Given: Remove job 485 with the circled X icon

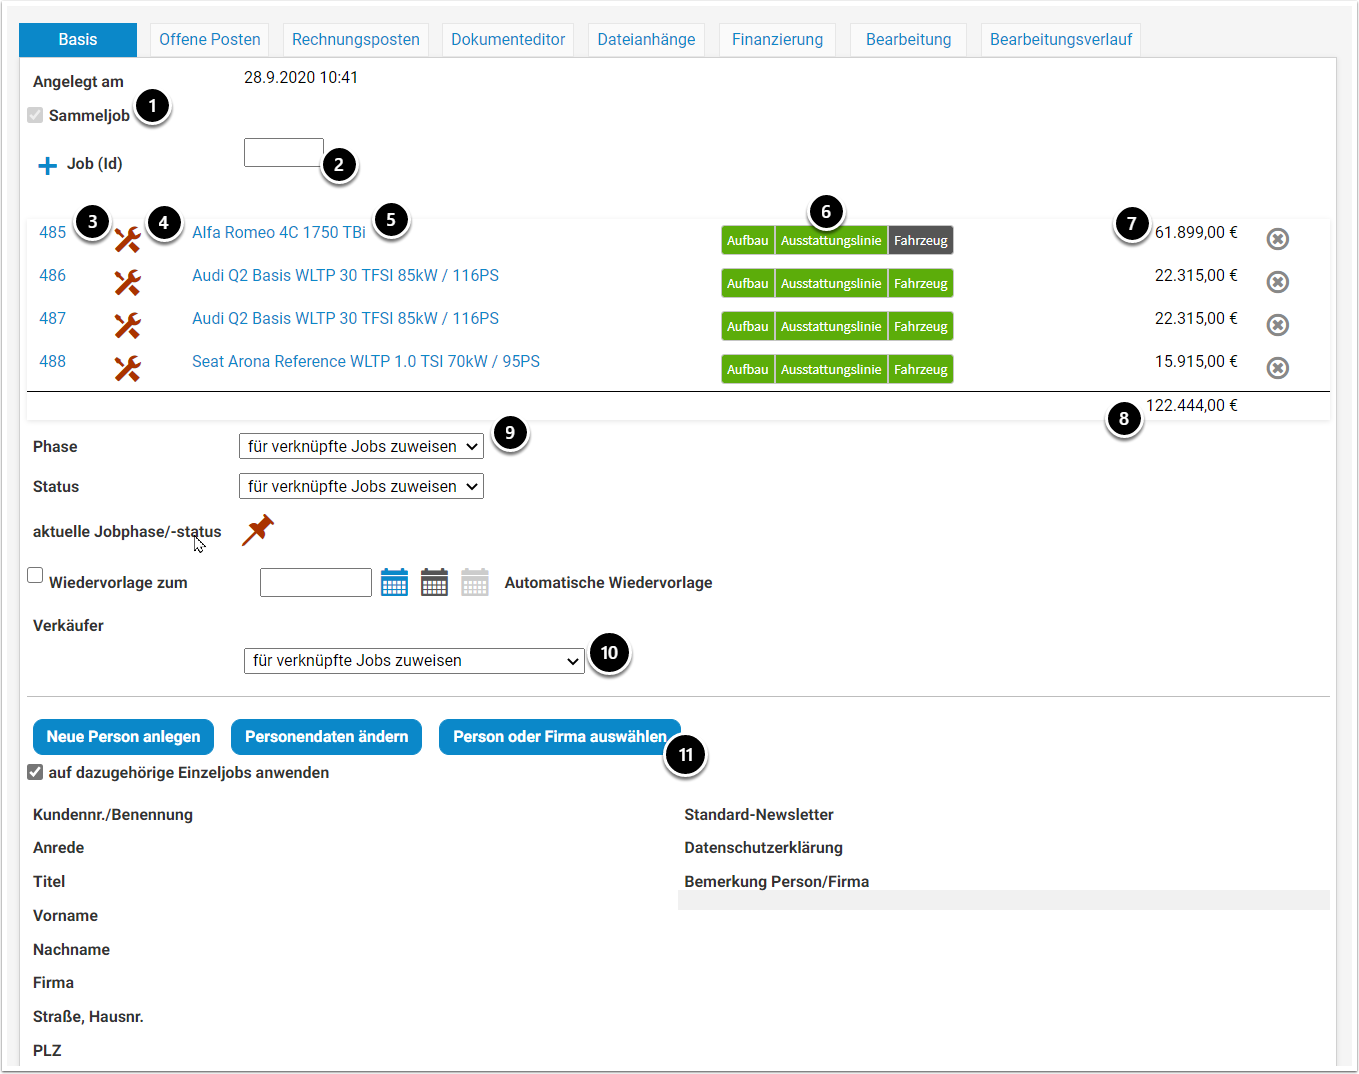Looking at the screenshot, I should (1277, 239).
